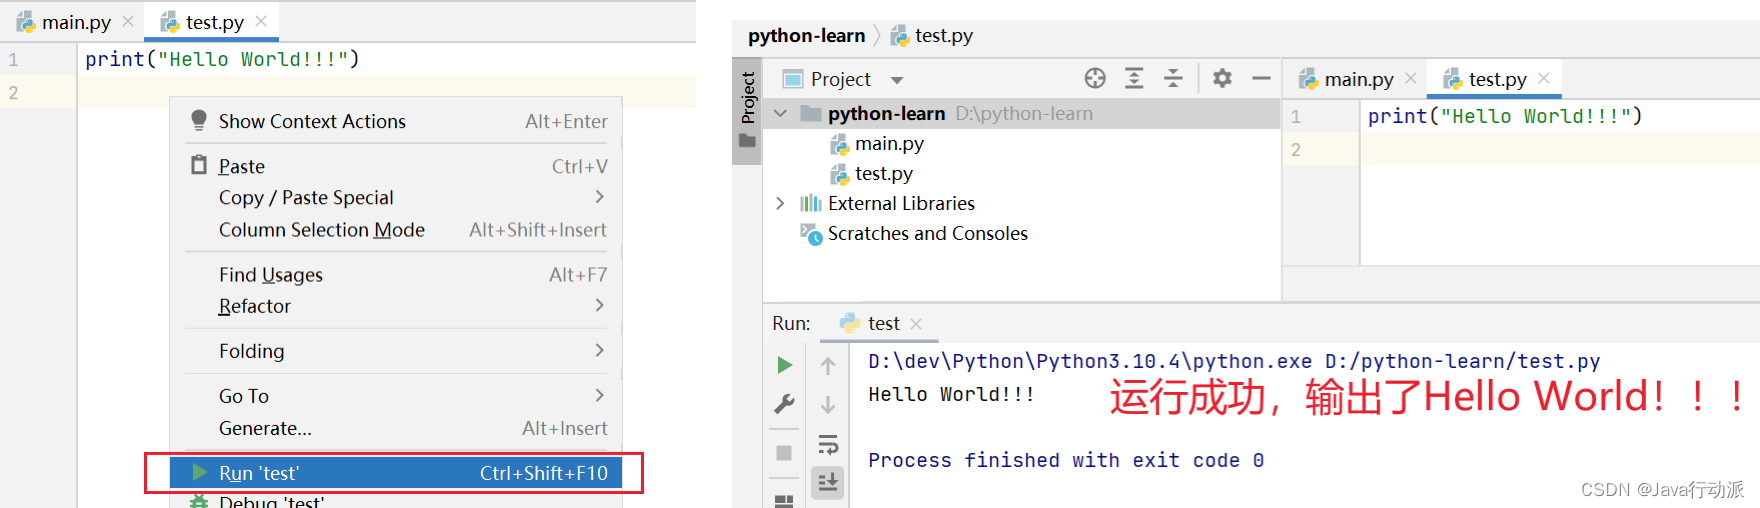The height and width of the screenshot is (508, 1760).
Task: Open the Project view dropdown arrow
Action: tap(897, 80)
